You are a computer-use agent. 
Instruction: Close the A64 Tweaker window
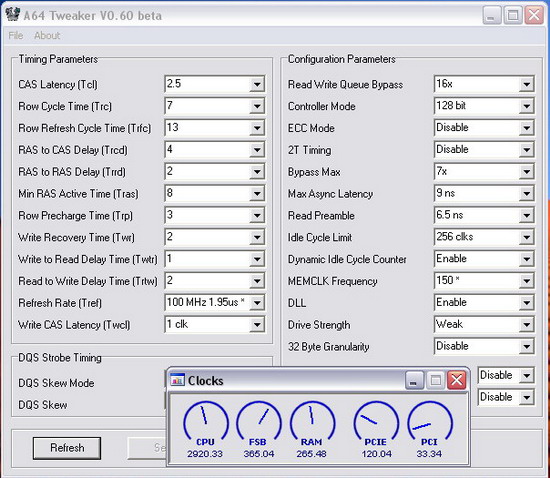pyautogui.click(x=534, y=15)
